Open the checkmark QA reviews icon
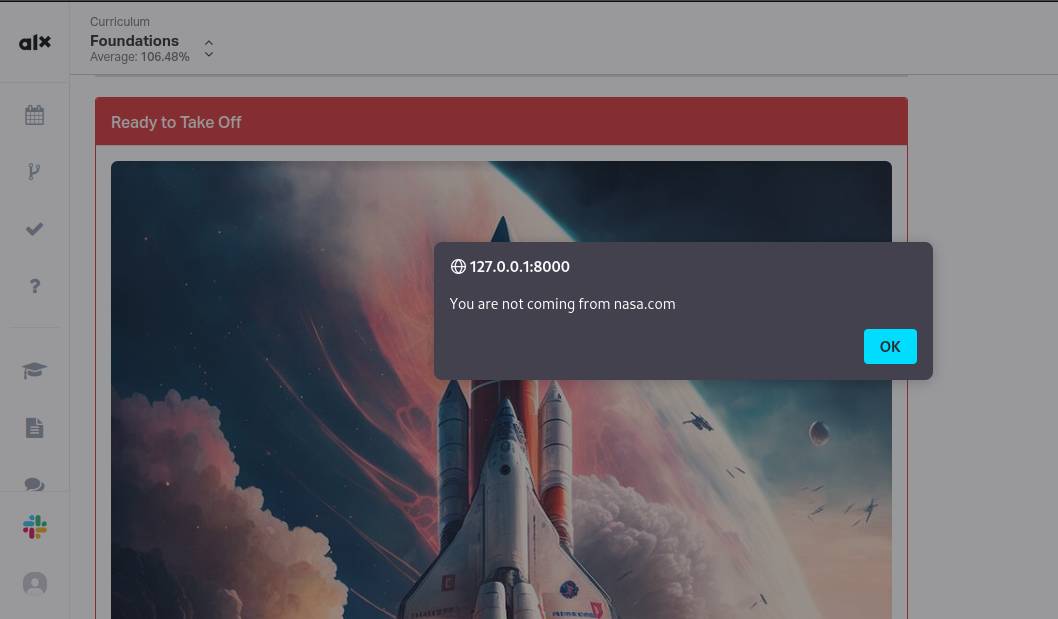 point(34,229)
